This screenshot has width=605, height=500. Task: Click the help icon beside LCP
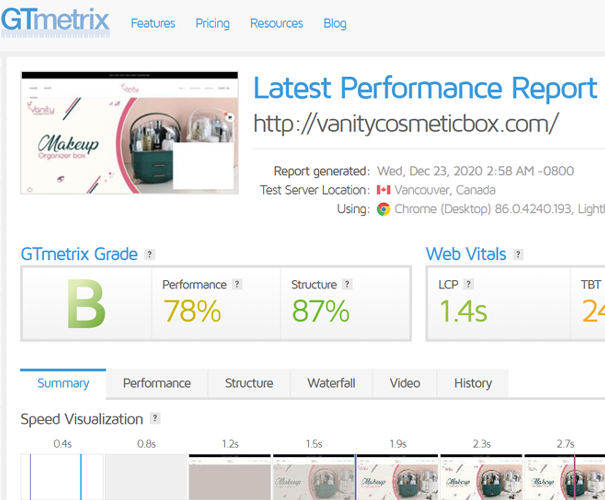point(468,284)
